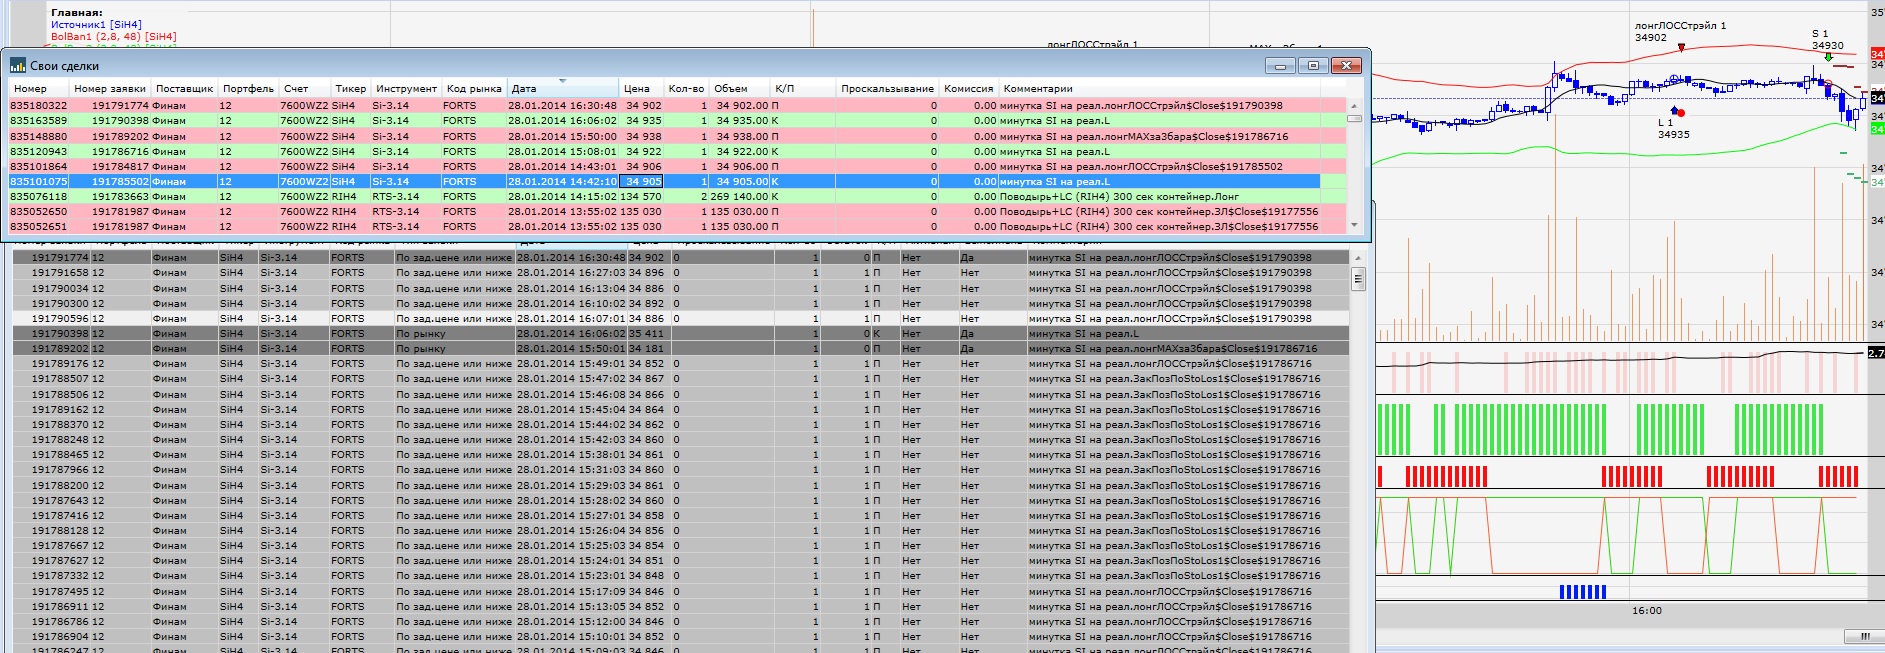
Task: Click the 34930 label under S 1
Action: [1827, 45]
